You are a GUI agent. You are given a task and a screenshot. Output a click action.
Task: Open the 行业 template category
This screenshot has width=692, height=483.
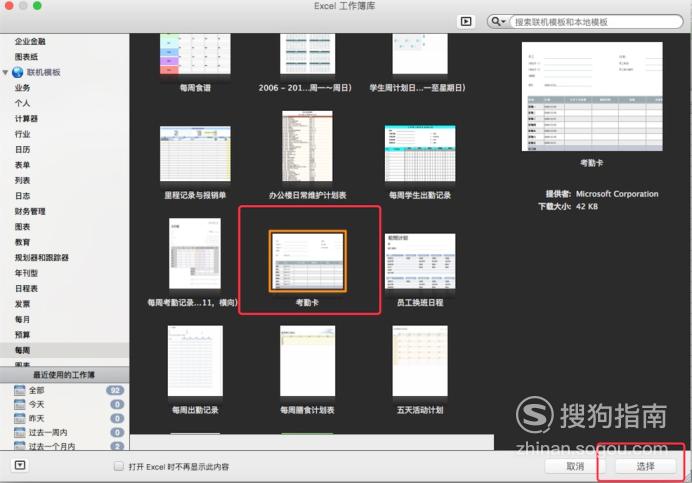(x=23, y=134)
